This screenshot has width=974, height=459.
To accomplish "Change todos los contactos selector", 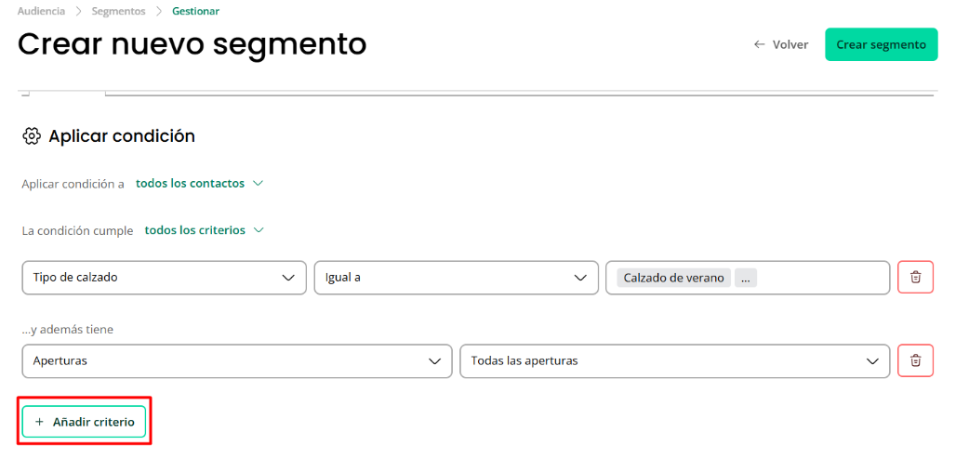I will [x=199, y=183].
